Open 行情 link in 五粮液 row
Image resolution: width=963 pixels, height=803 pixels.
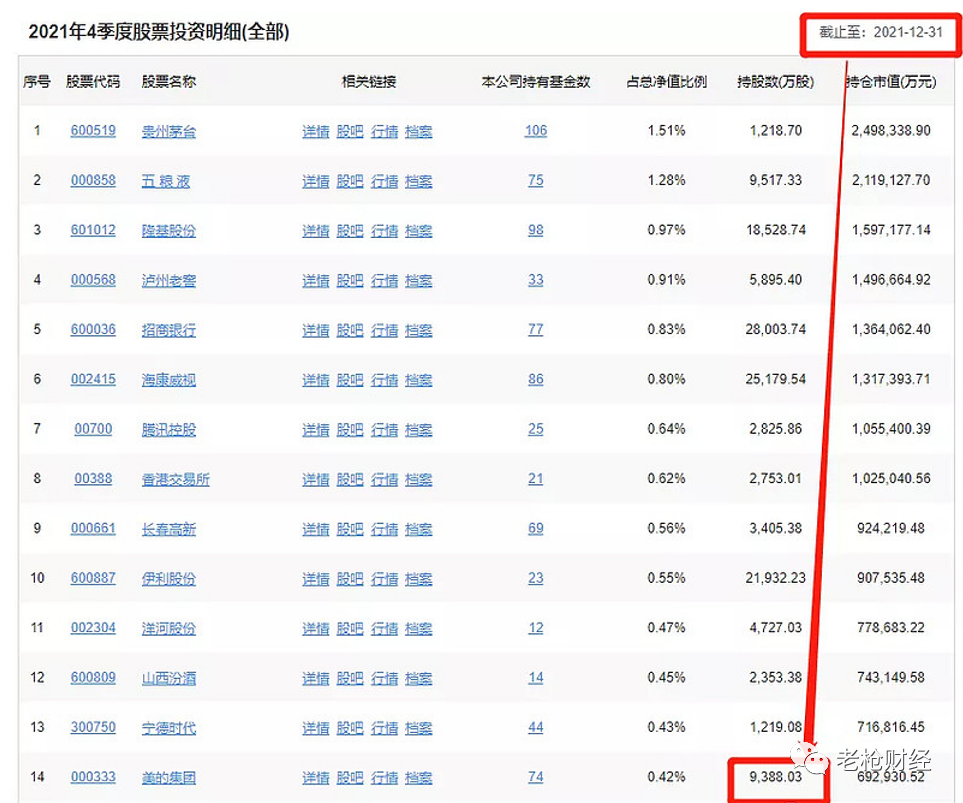(x=384, y=181)
